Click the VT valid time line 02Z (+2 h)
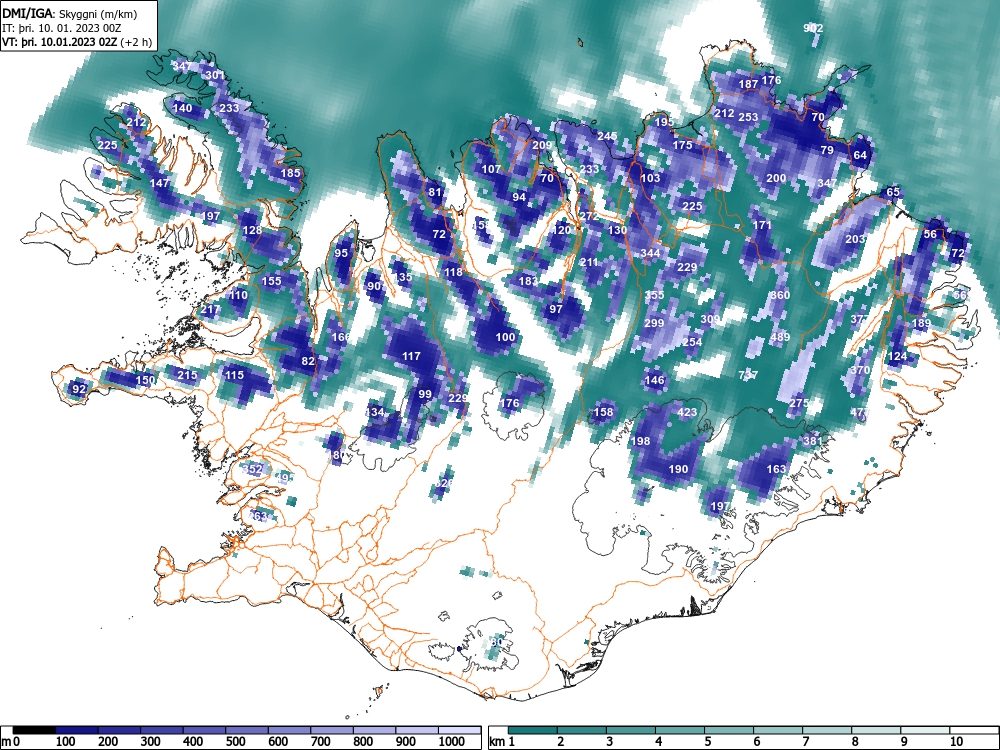Image resolution: width=1000 pixels, height=750 pixels. click(77, 42)
